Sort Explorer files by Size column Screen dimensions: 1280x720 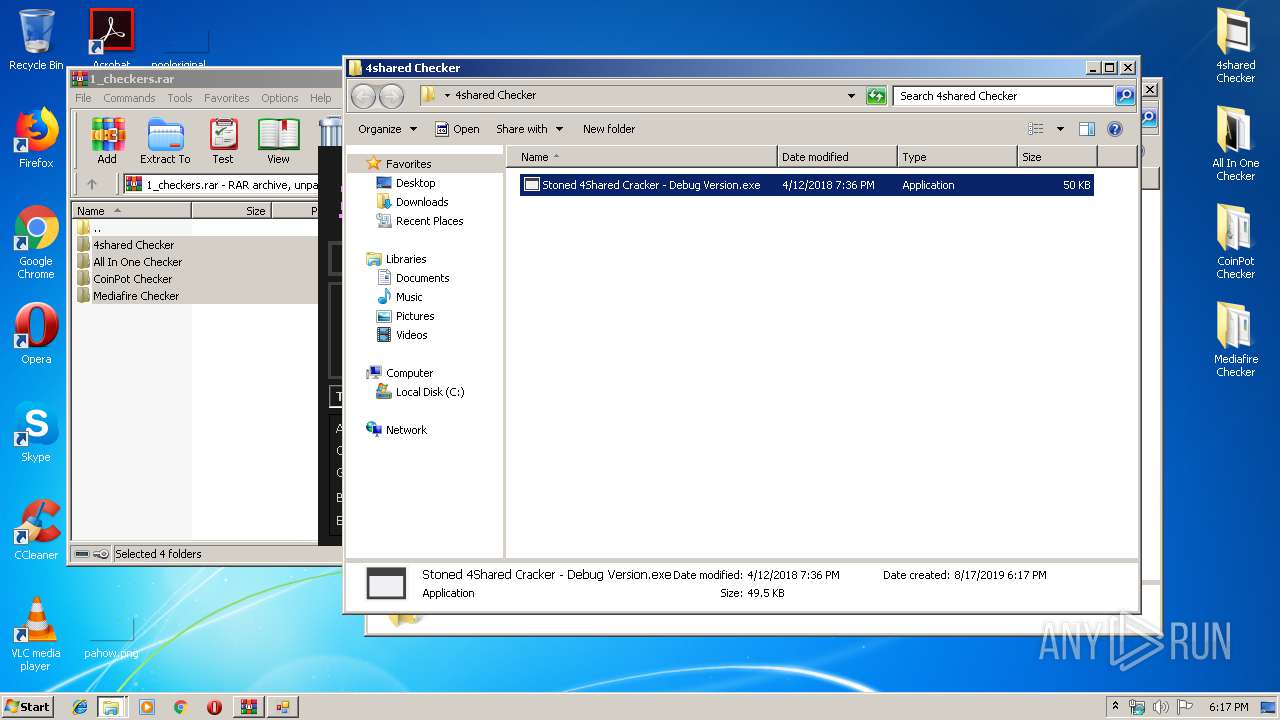click(x=1057, y=157)
